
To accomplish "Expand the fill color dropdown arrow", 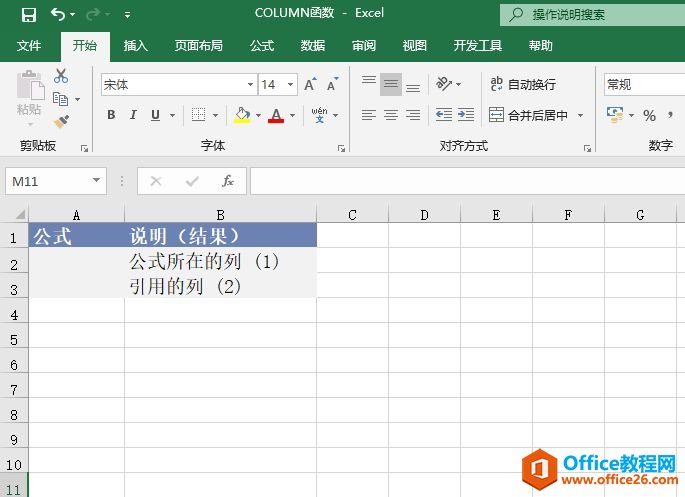I will coord(258,115).
